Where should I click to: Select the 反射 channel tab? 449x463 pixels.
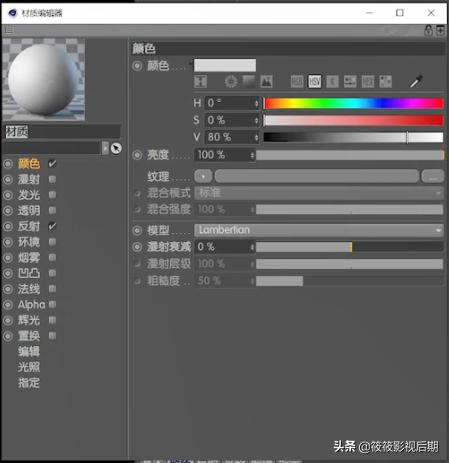coord(29,226)
